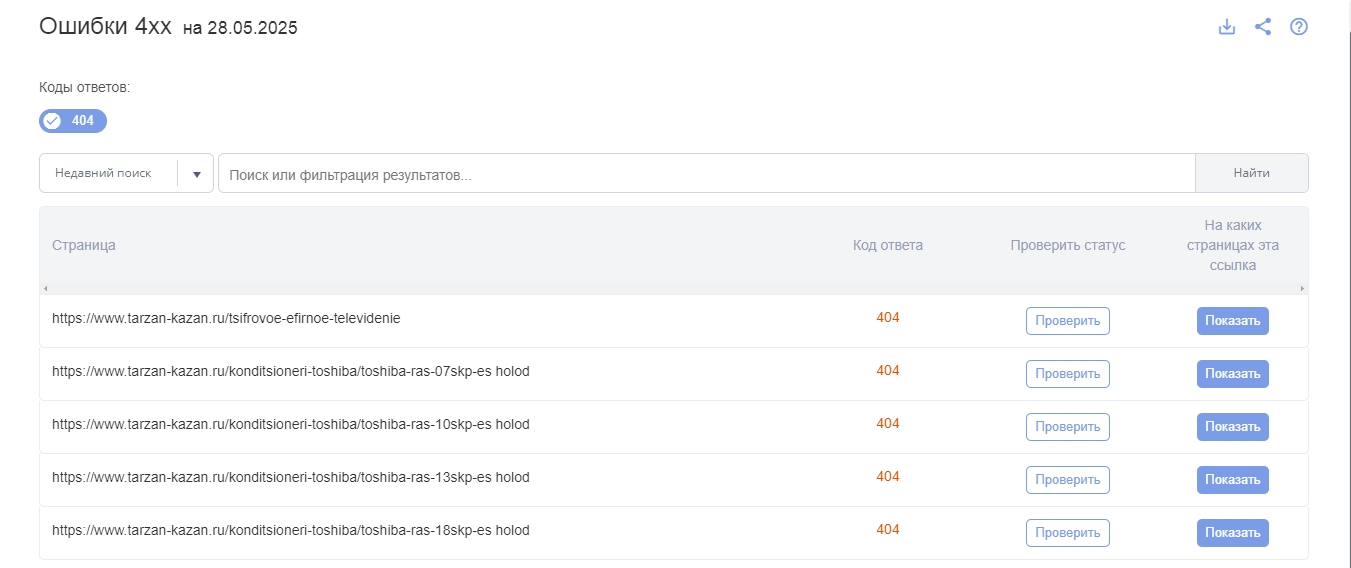
Task: Click the date 'на 28.05.2025'
Action: click(x=240, y=28)
